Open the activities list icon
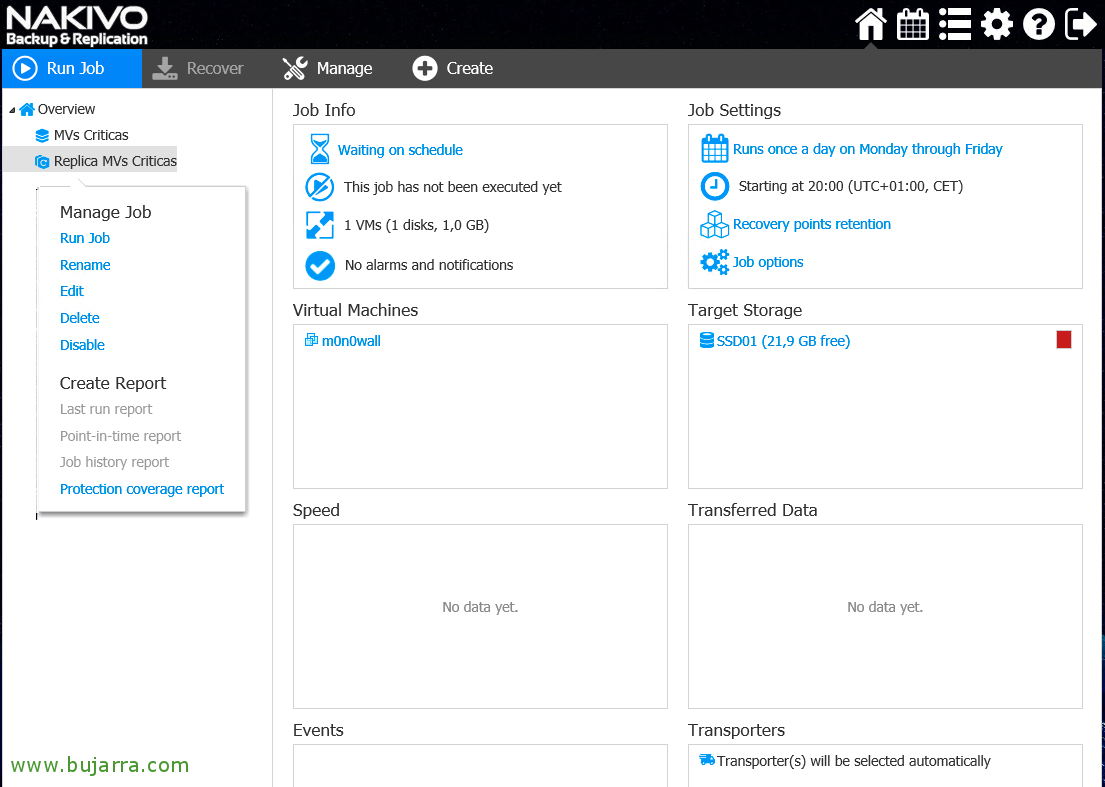 click(955, 25)
